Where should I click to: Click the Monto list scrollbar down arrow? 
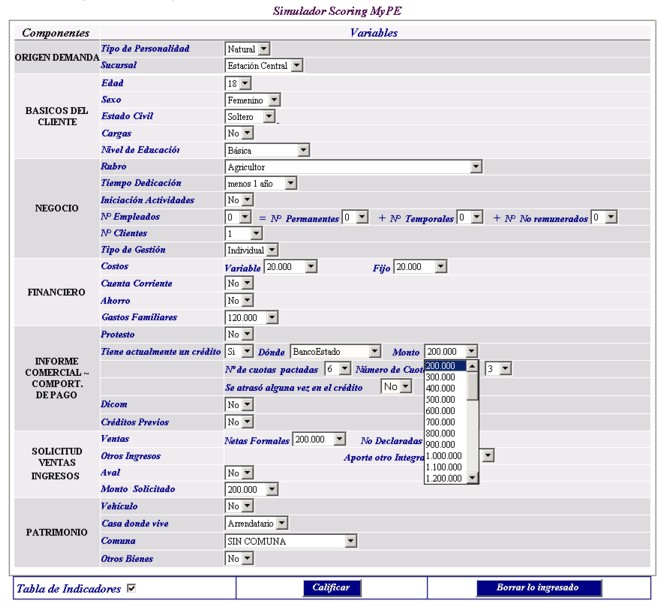472,478
